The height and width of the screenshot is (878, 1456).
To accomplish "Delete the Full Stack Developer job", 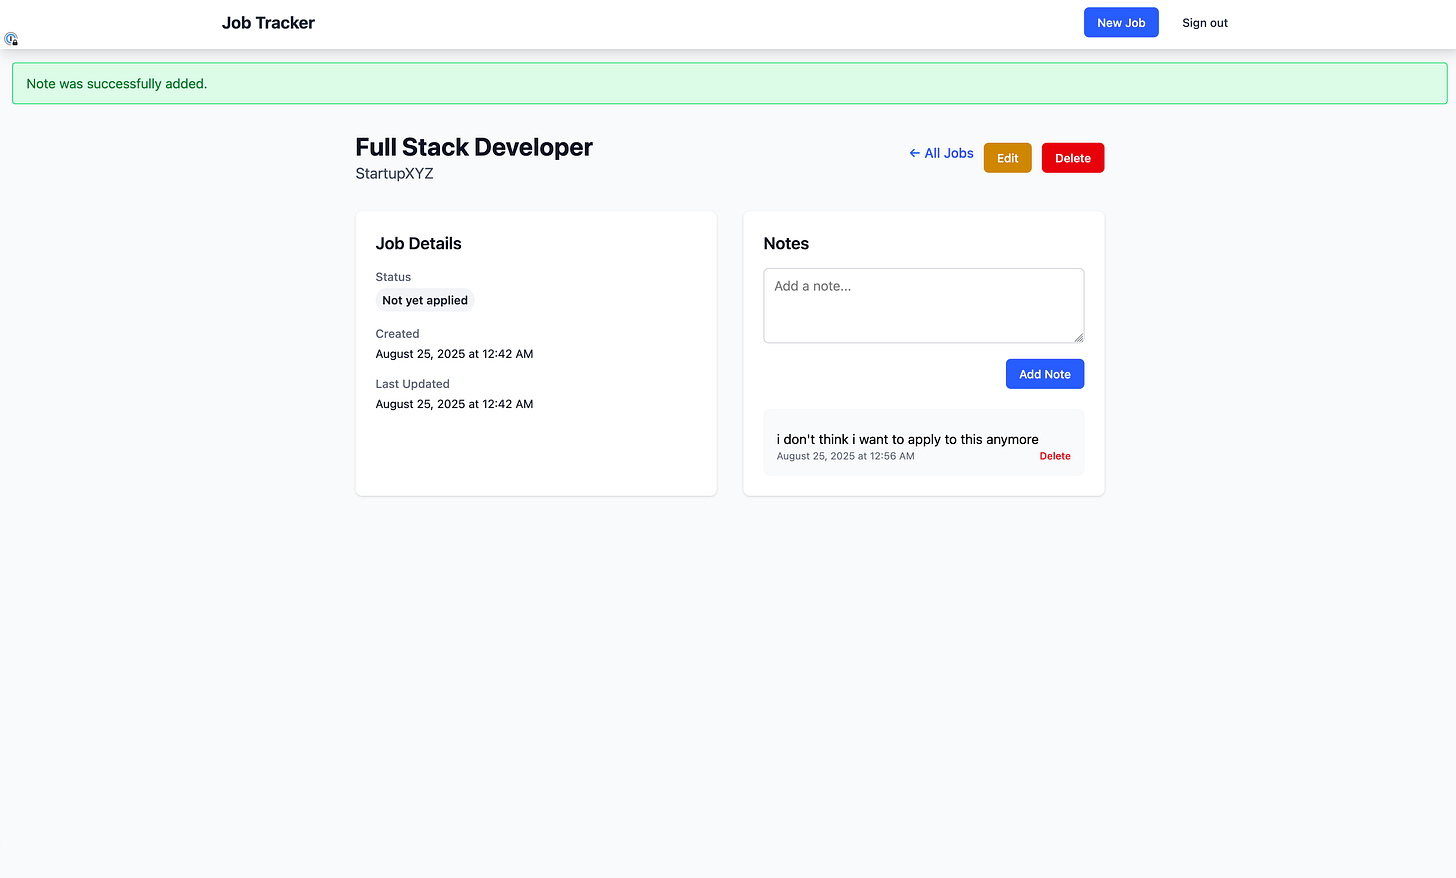I will pos(1073,158).
